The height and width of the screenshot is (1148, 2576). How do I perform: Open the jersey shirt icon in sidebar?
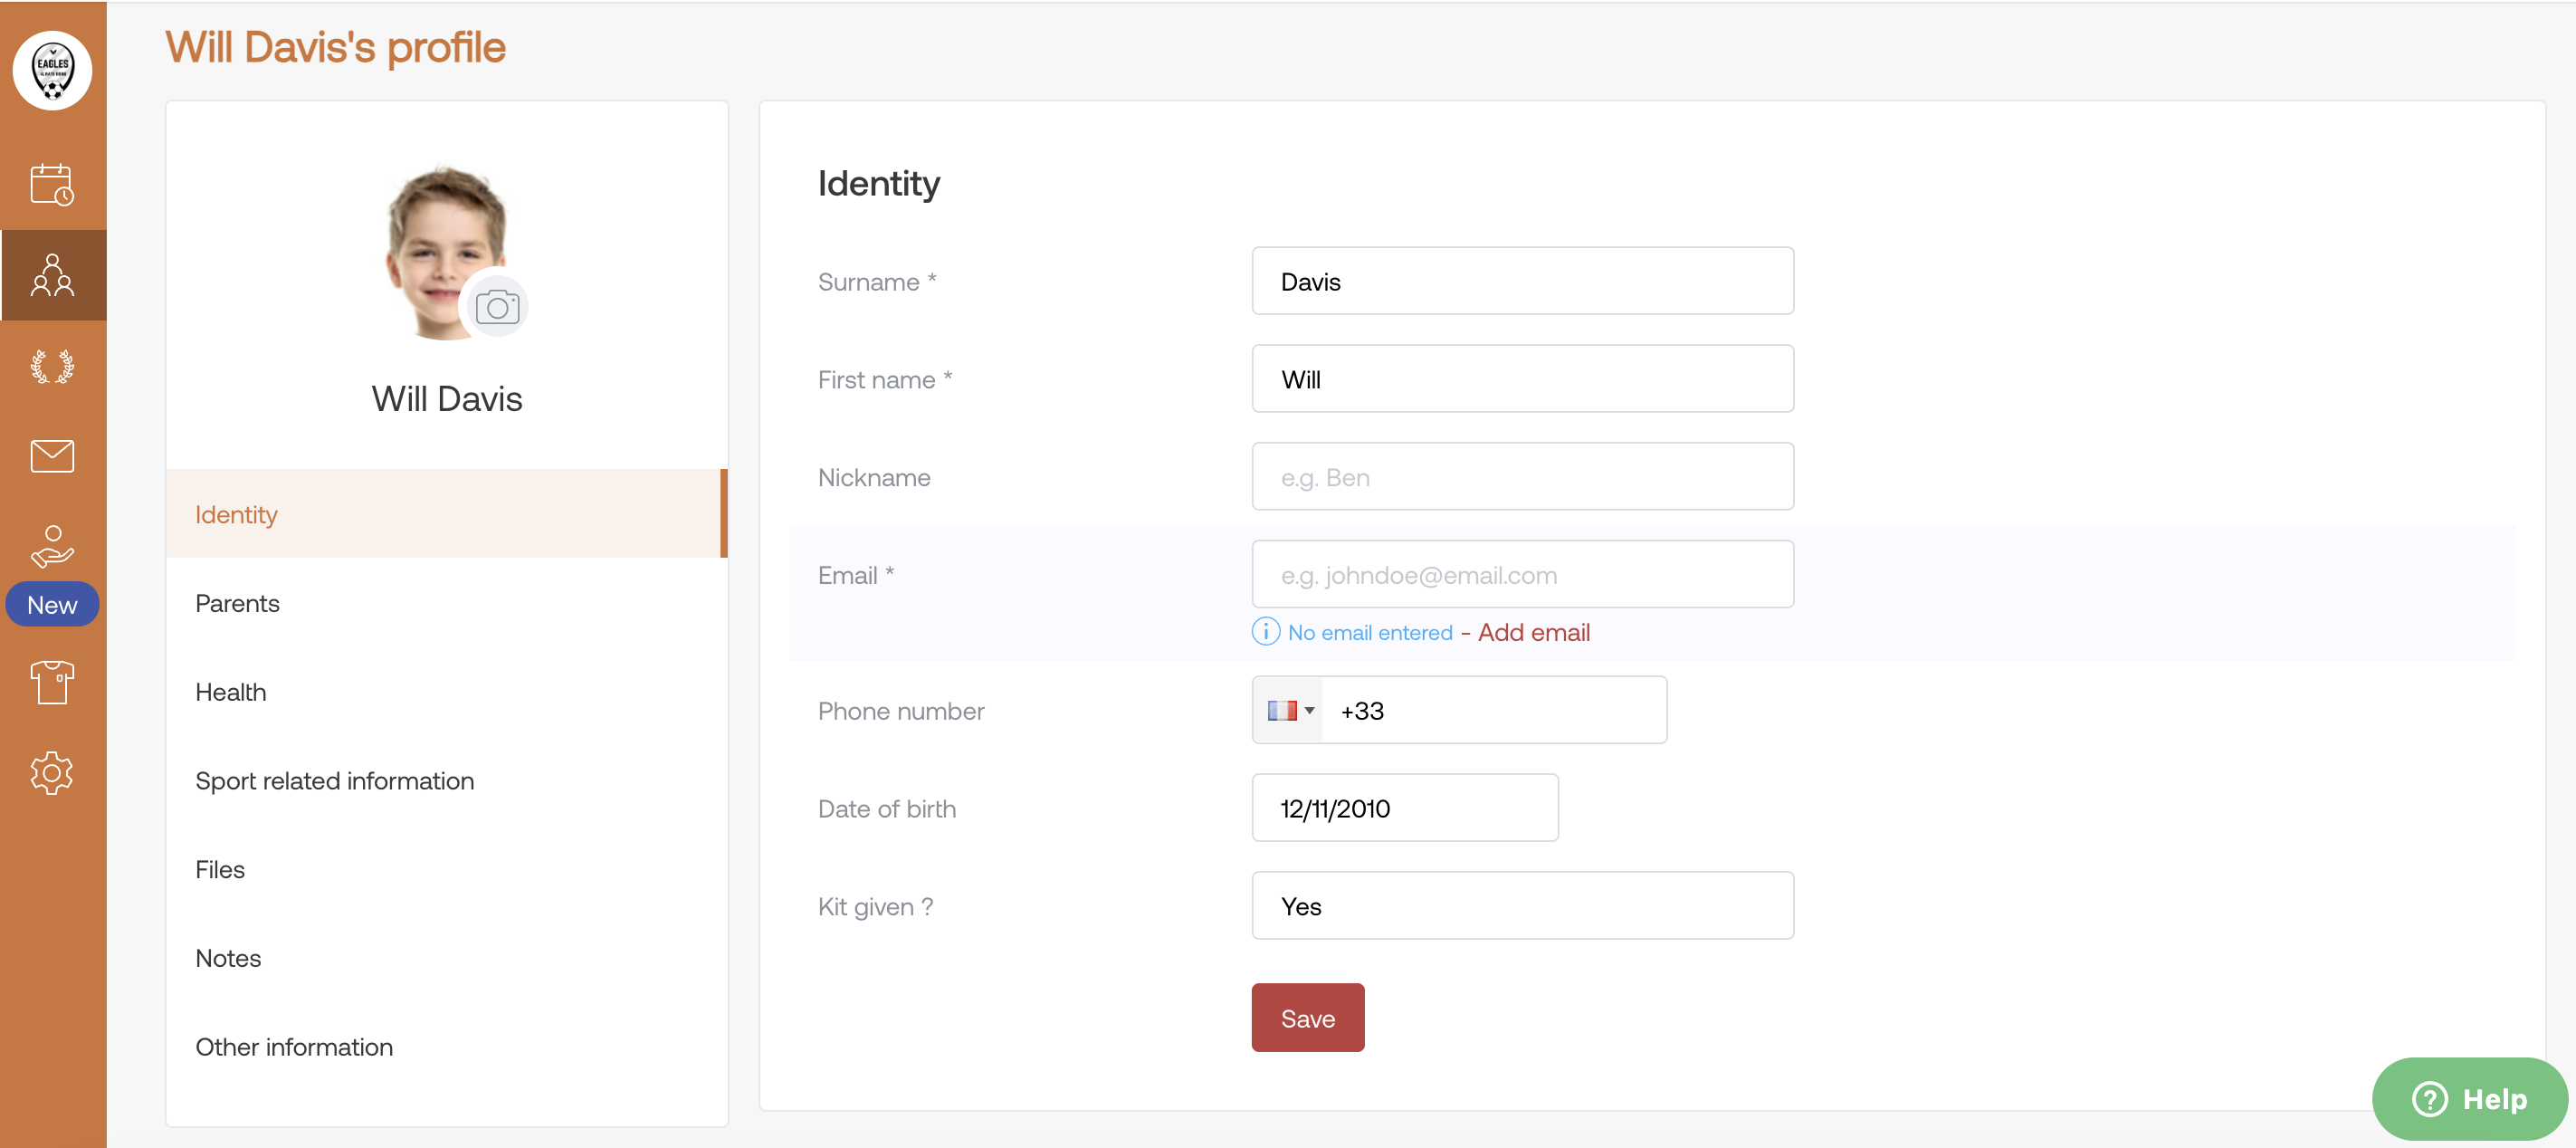tap(52, 682)
